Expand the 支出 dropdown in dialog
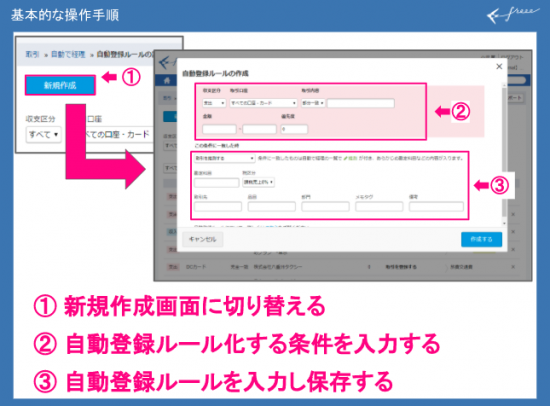 [214, 103]
